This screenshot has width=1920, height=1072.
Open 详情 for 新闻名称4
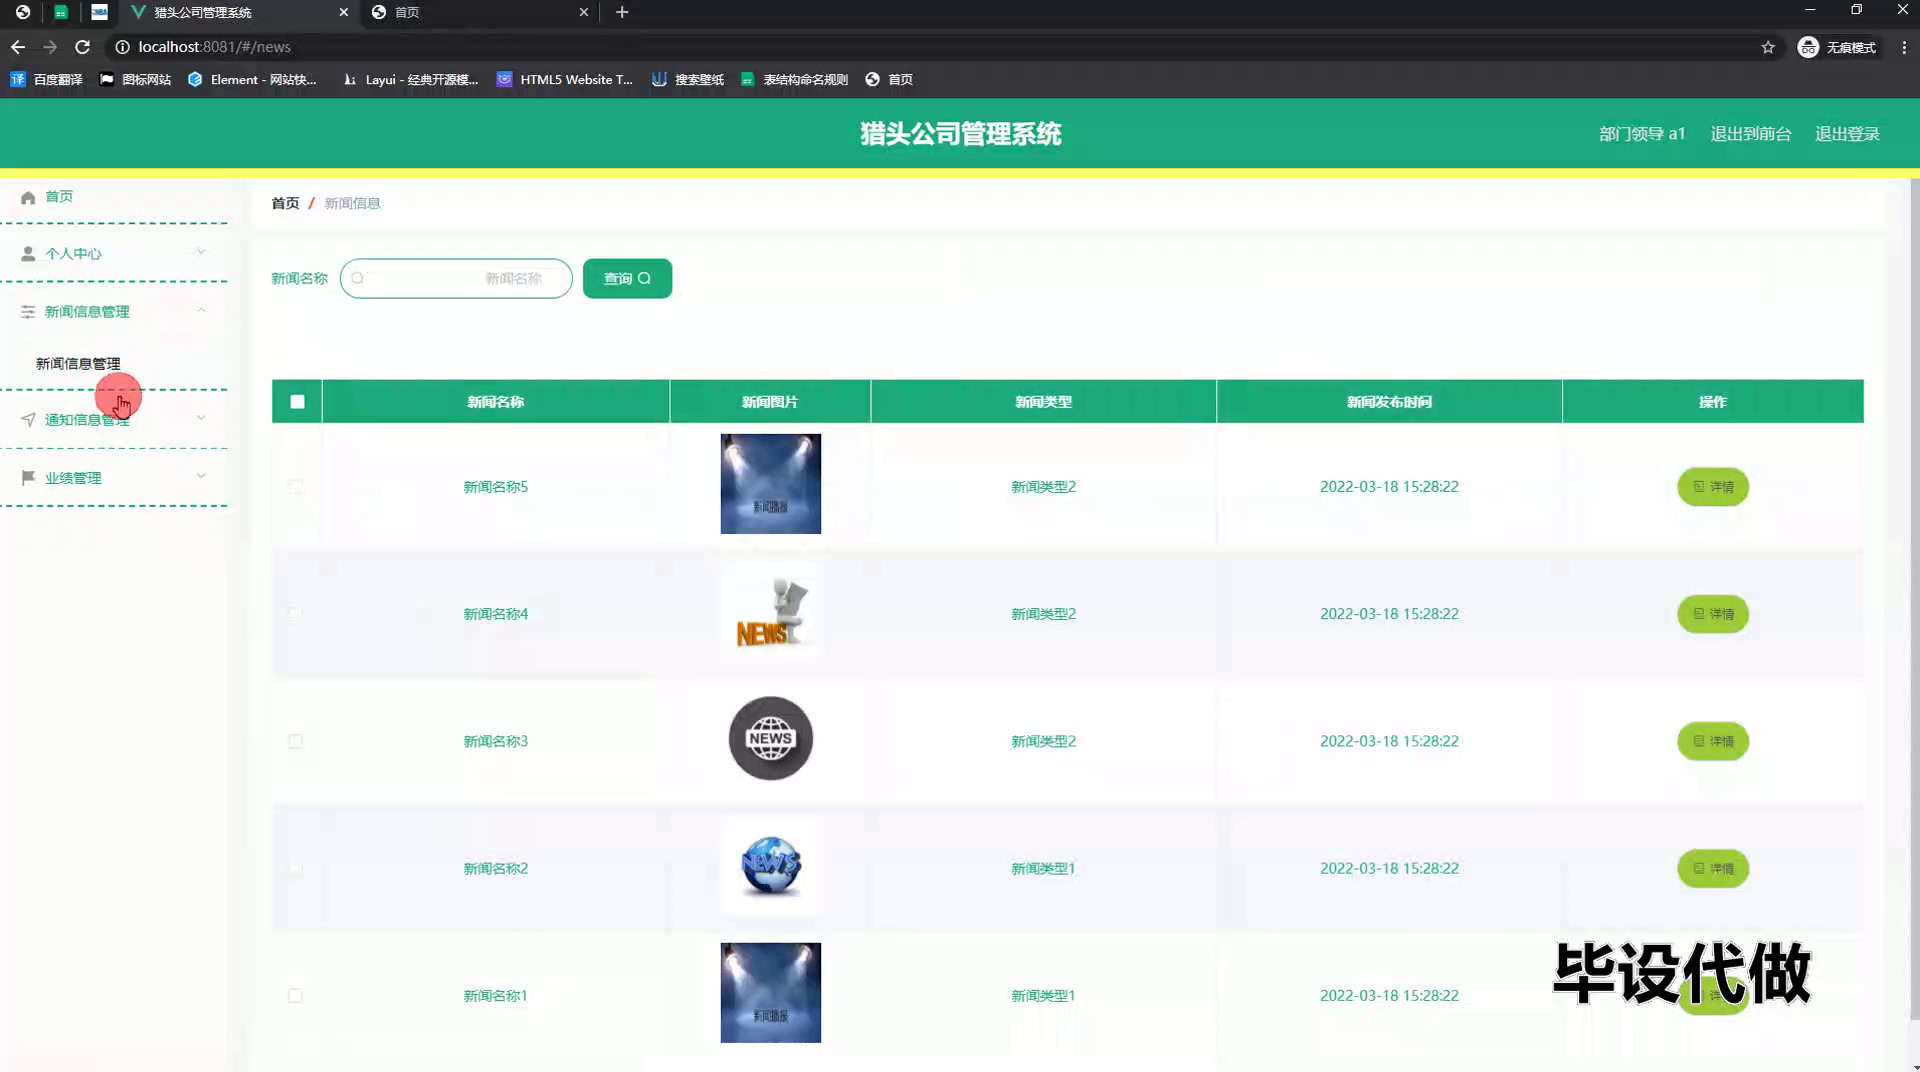click(1712, 614)
